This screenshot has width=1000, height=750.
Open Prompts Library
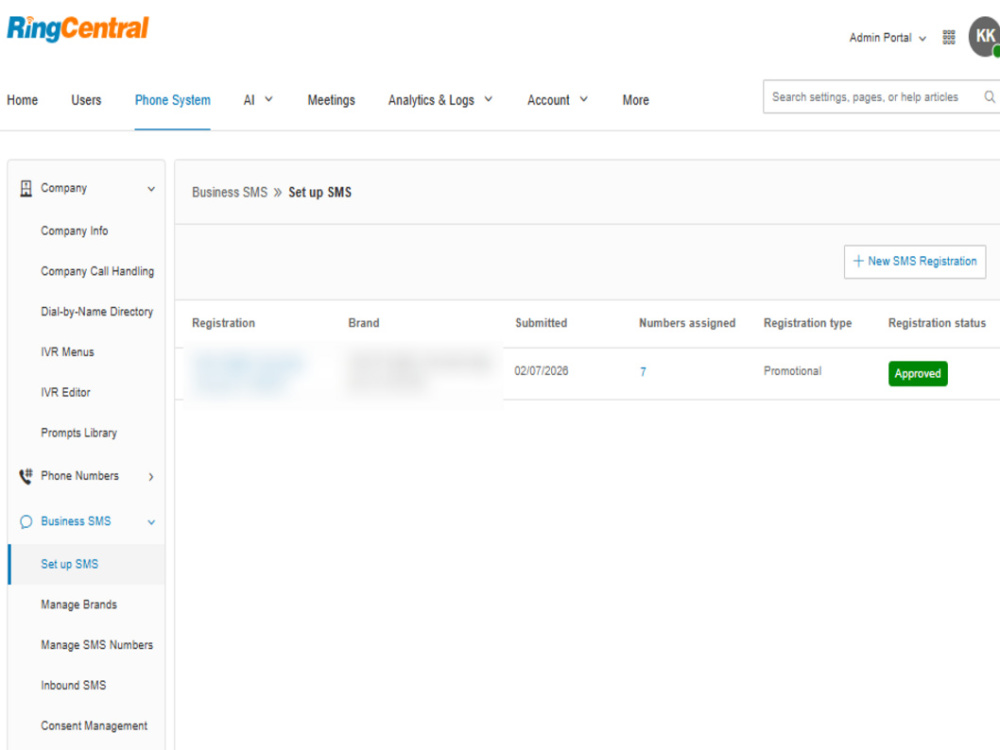(x=79, y=433)
